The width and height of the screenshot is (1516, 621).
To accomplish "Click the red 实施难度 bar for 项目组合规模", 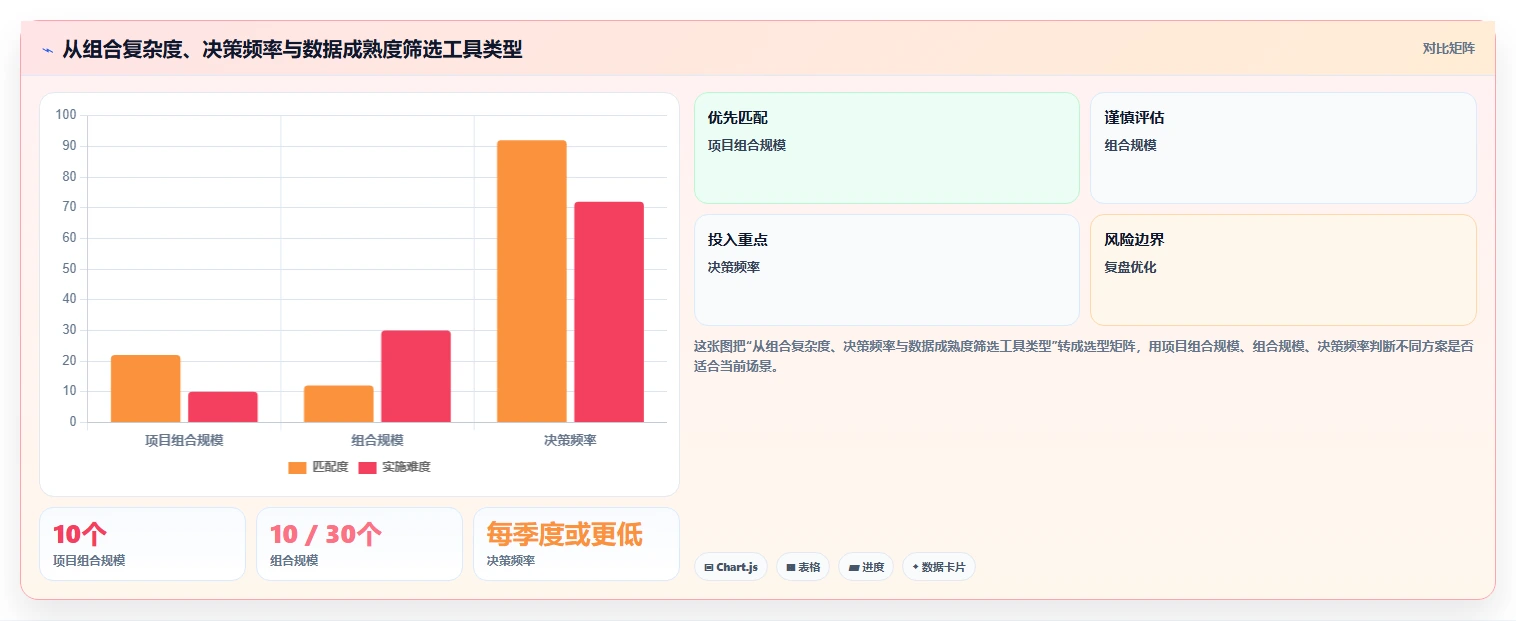I will click(x=223, y=407).
